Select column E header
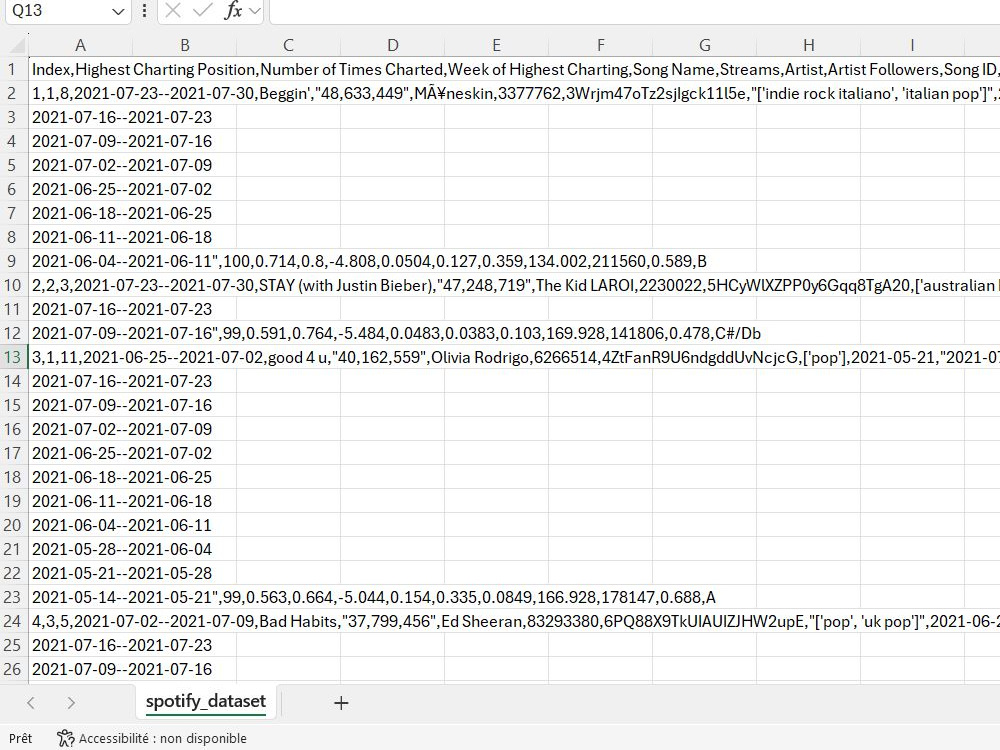 (x=496, y=45)
